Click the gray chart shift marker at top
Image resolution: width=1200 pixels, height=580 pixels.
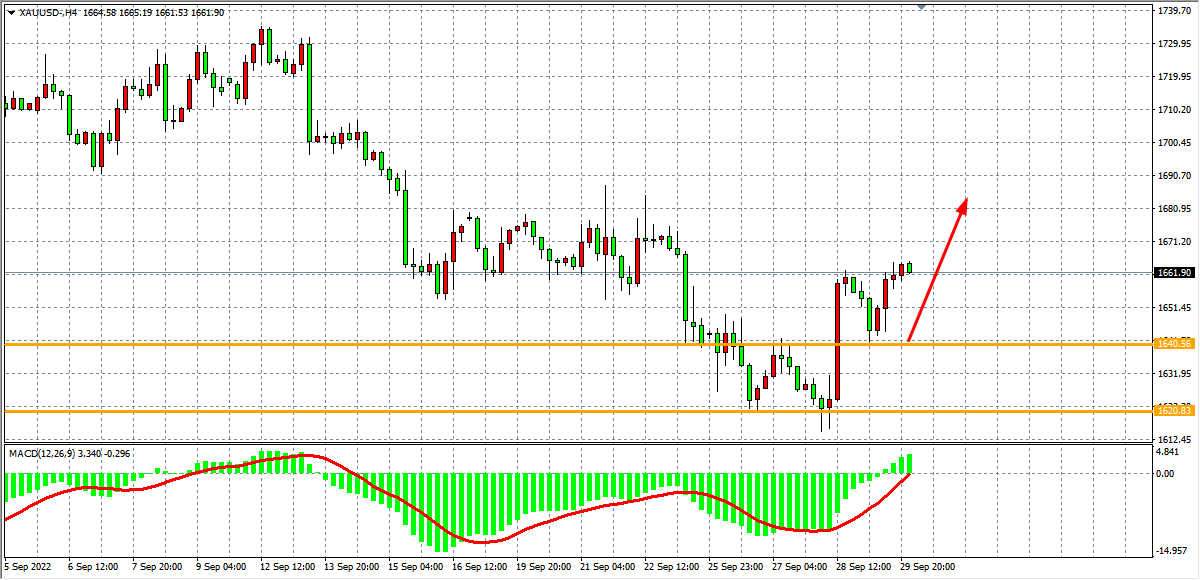click(x=922, y=6)
